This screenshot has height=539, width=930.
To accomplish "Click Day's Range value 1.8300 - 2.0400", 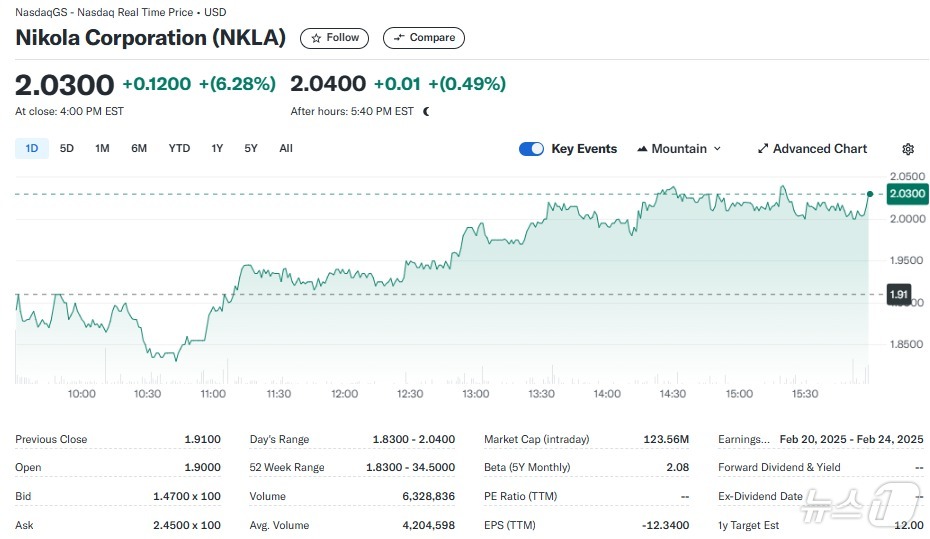I will pyautogui.click(x=413, y=439).
